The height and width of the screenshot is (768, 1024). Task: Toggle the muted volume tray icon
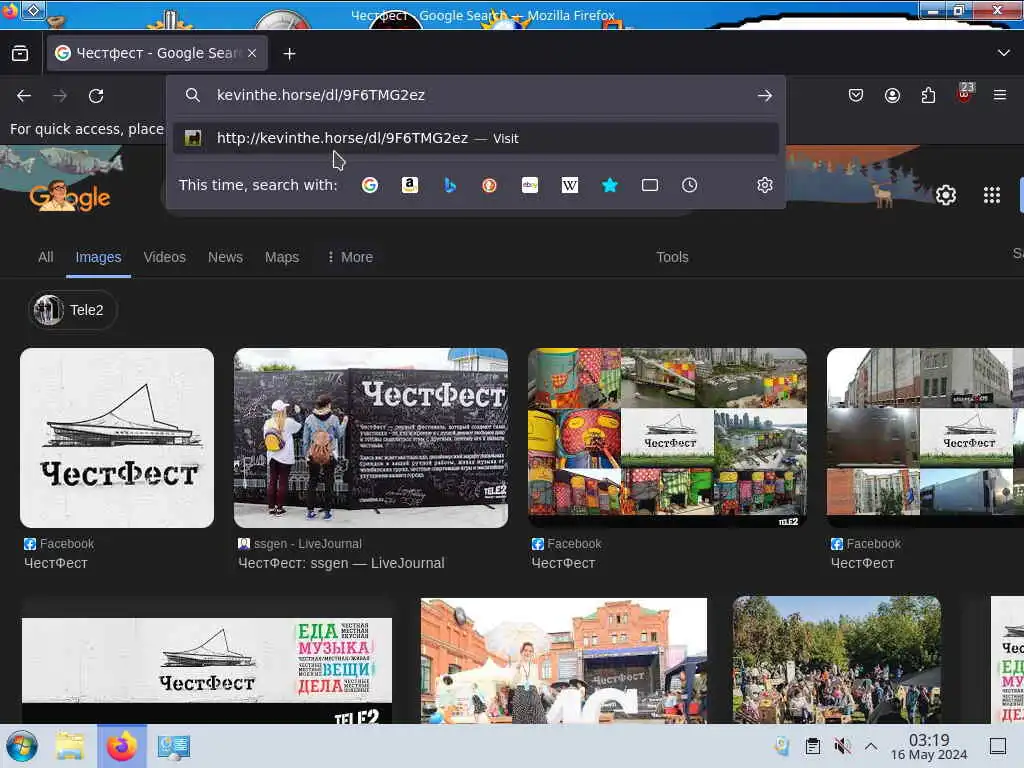tap(842, 746)
